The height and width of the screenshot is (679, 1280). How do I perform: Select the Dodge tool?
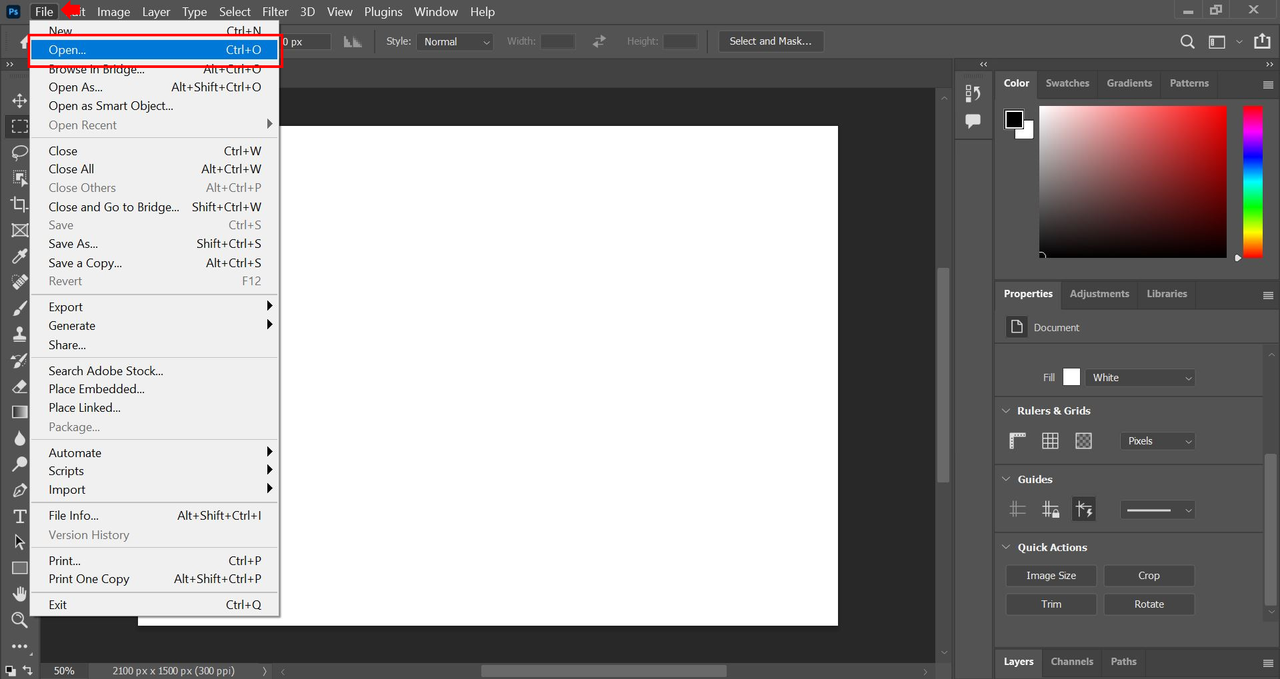19,464
